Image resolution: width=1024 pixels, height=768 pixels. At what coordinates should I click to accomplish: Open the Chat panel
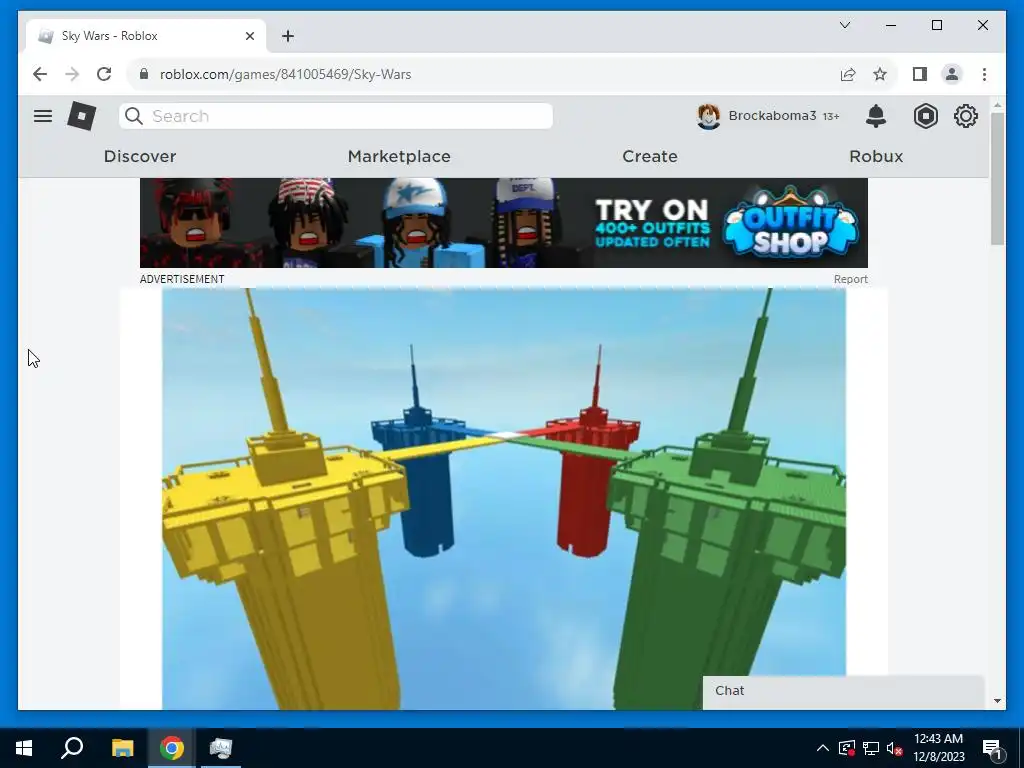(843, 691)
